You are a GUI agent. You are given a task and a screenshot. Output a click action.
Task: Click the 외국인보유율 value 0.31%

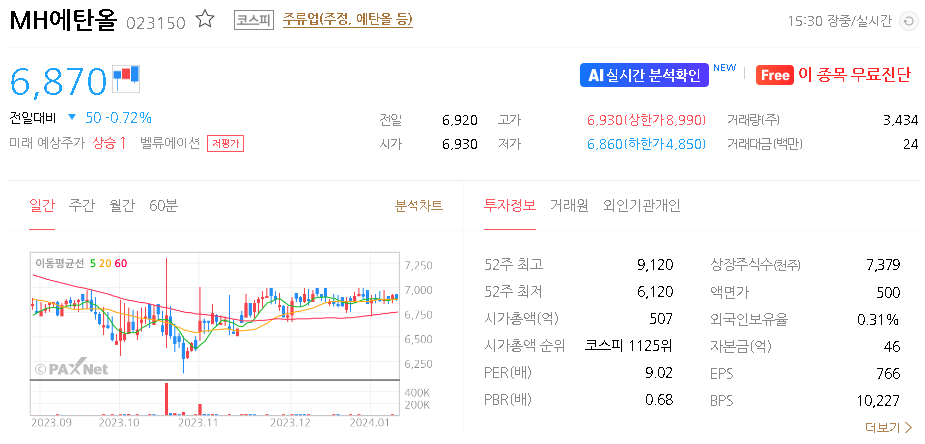(x=878, y=320)
